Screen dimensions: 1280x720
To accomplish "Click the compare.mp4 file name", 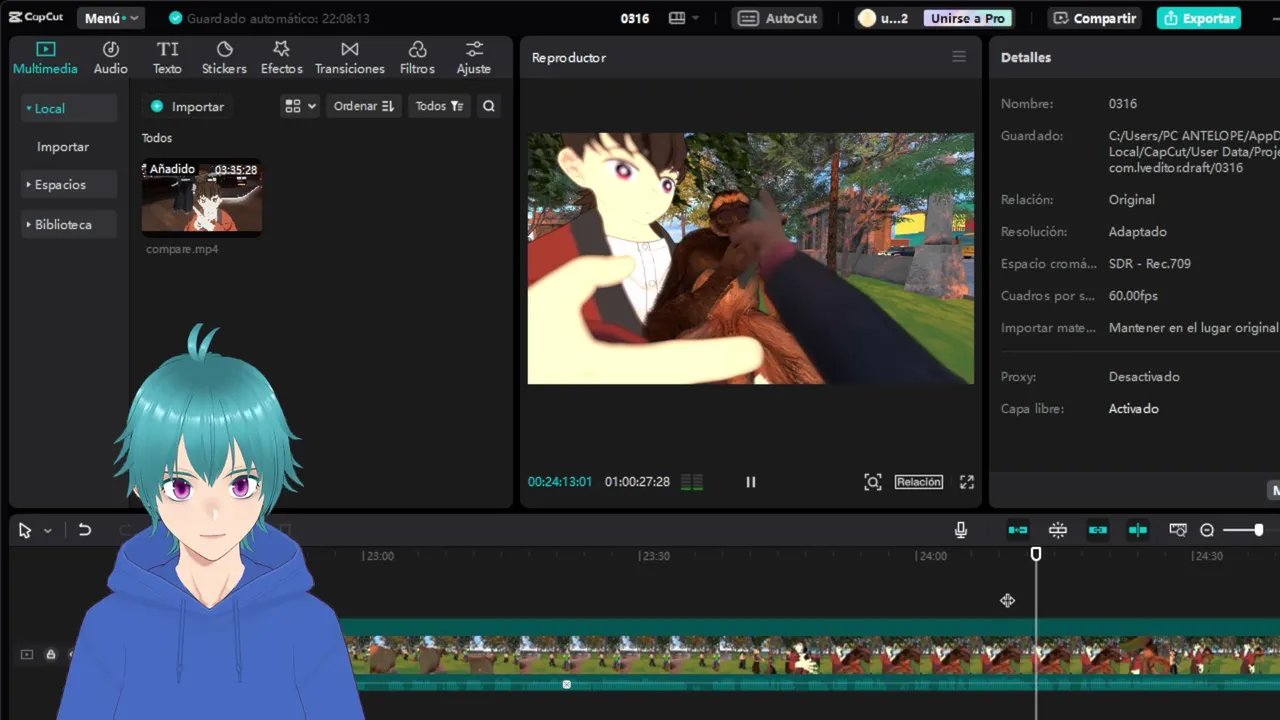I will pyautogui.click(x=182, y=249).
